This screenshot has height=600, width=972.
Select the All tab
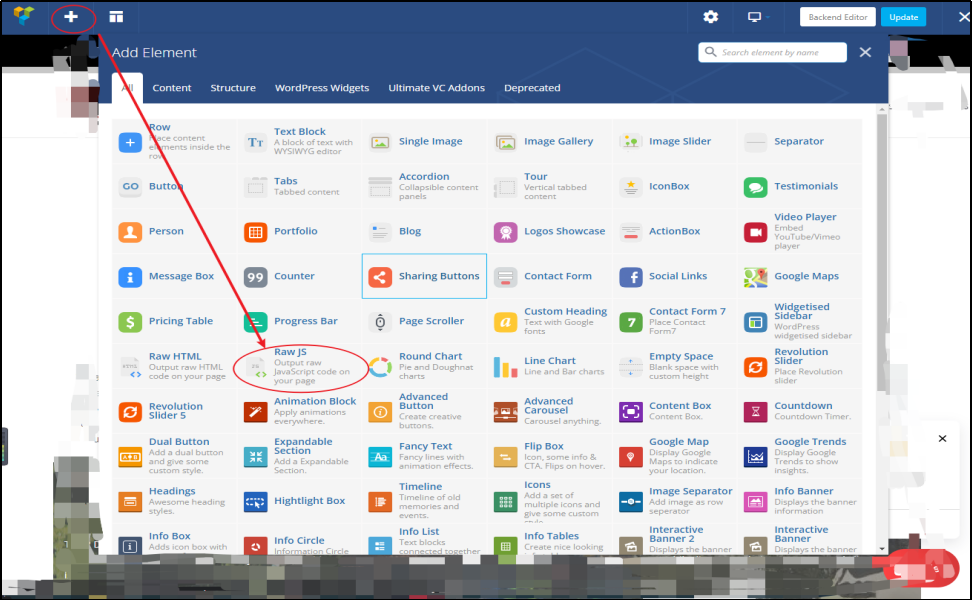(128, 88)
